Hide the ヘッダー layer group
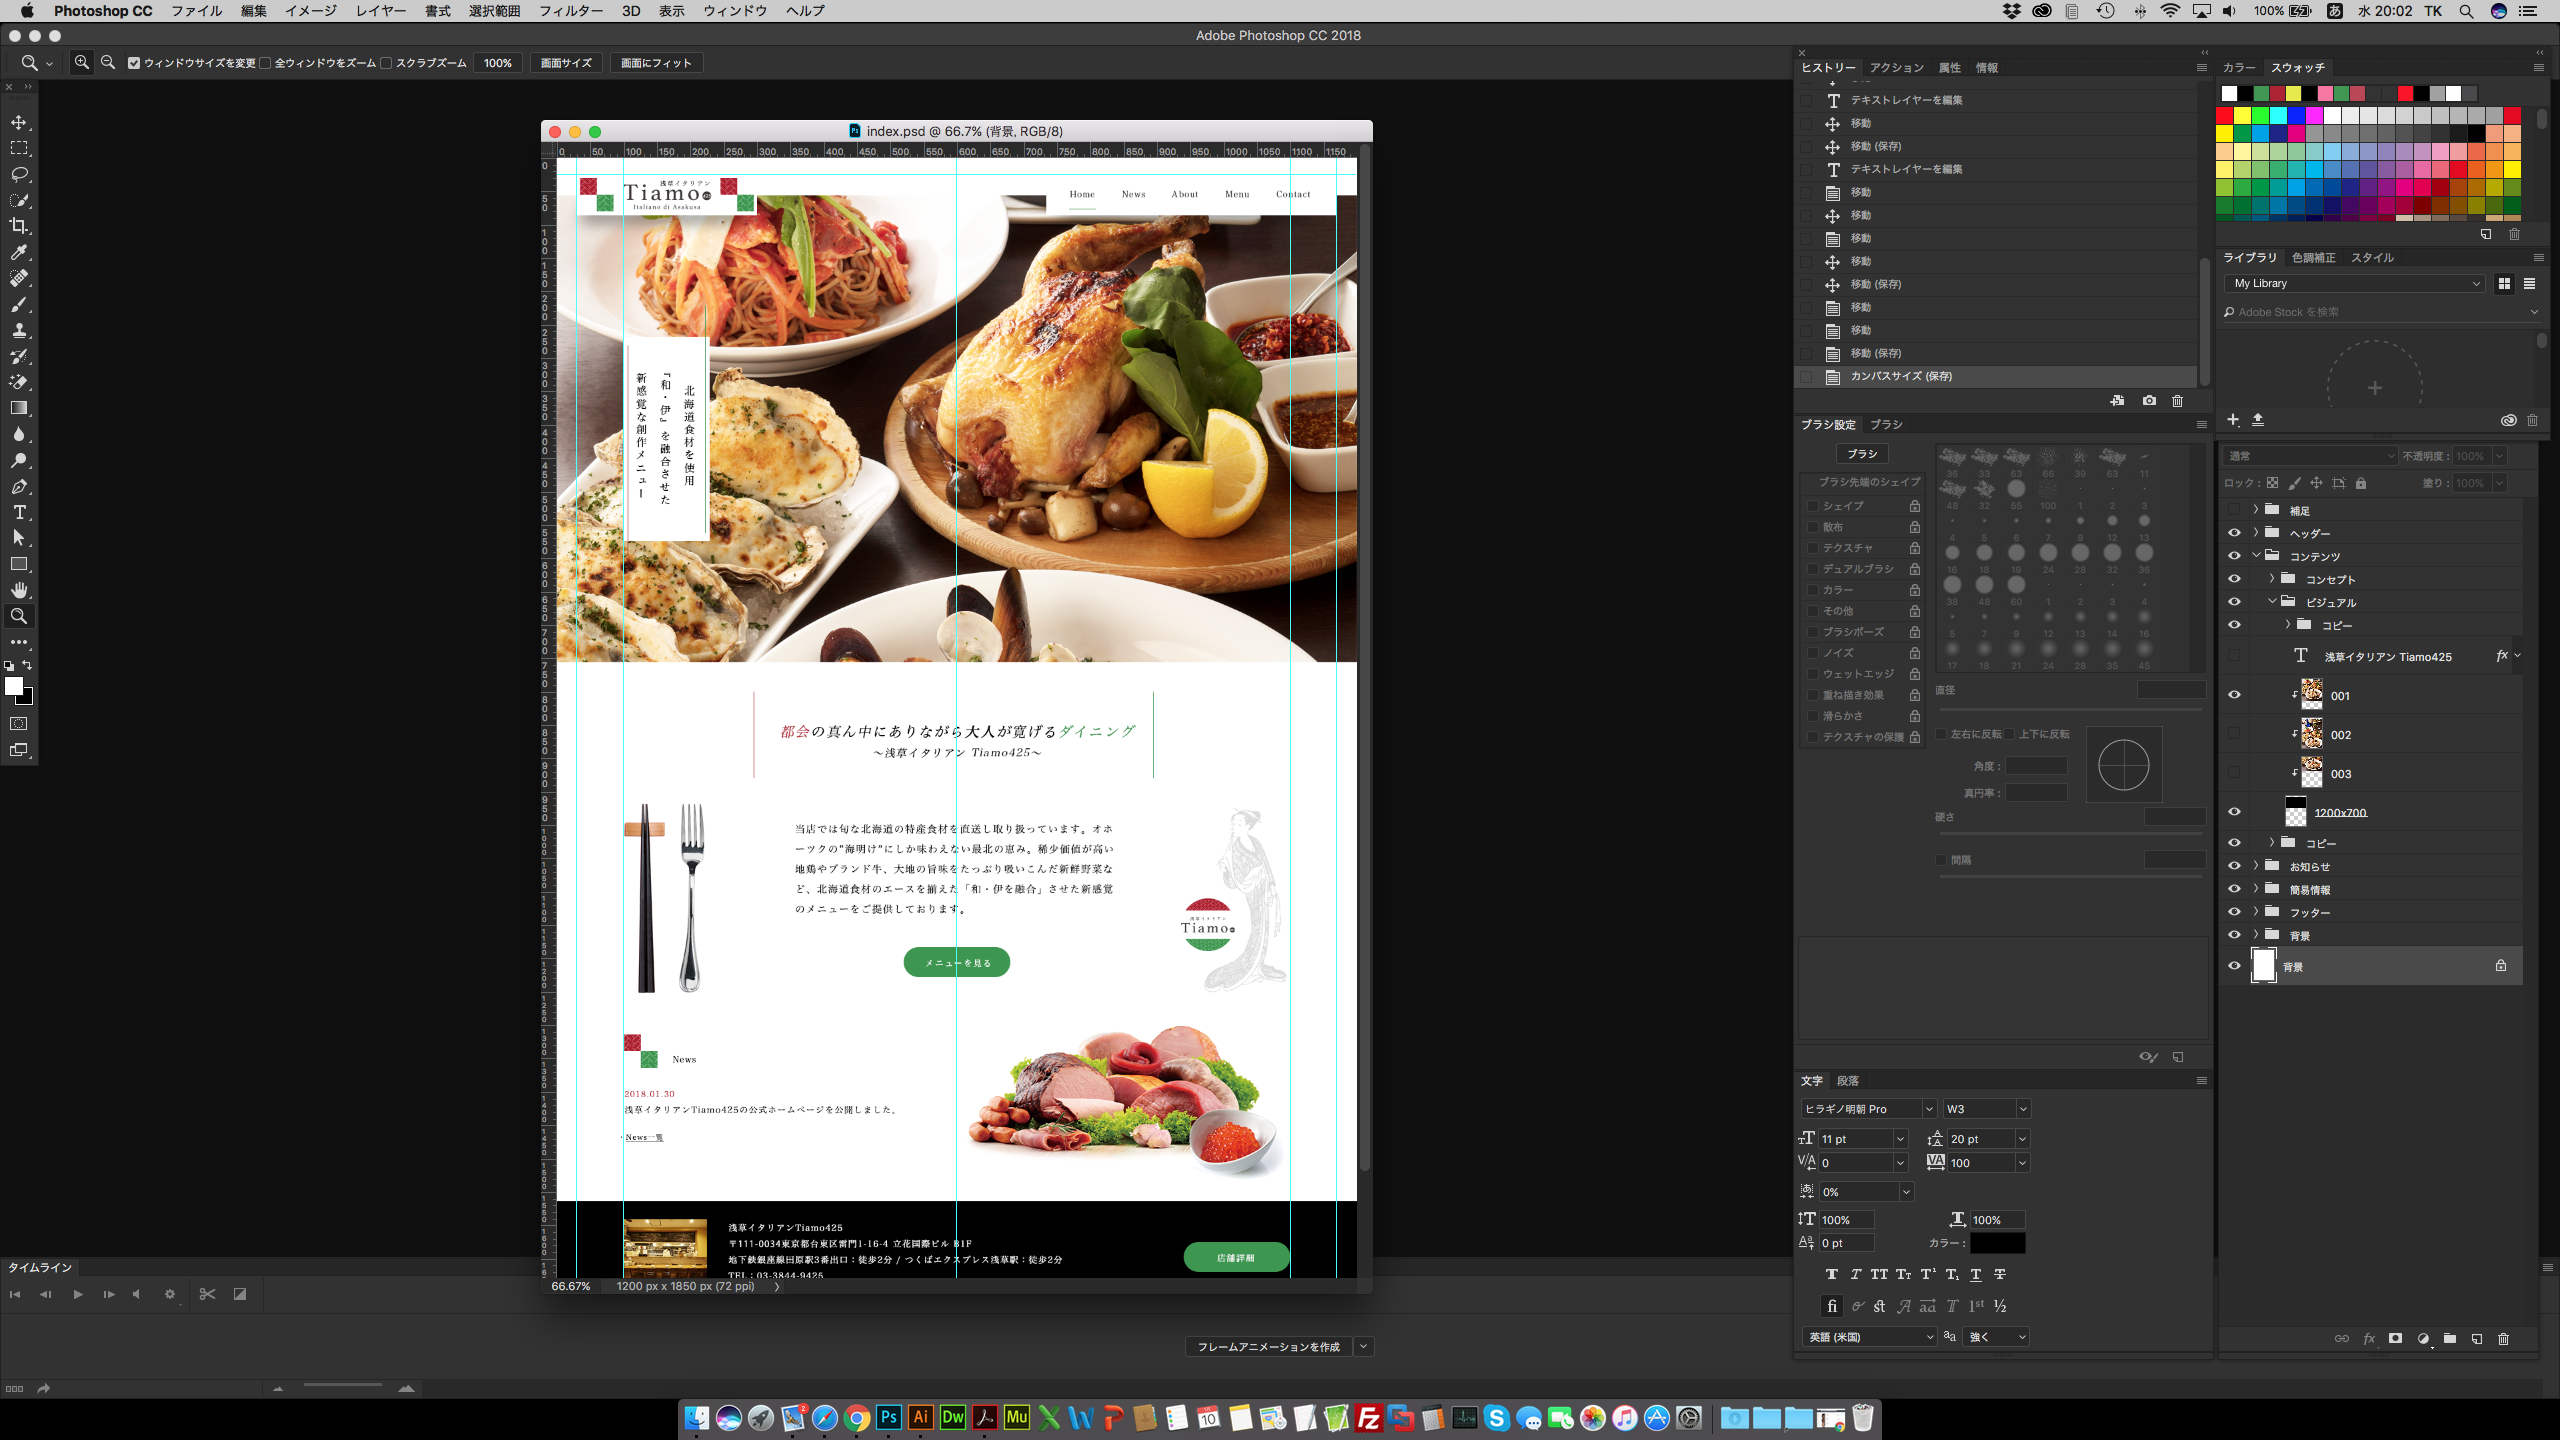 [x=2234, y=533]
